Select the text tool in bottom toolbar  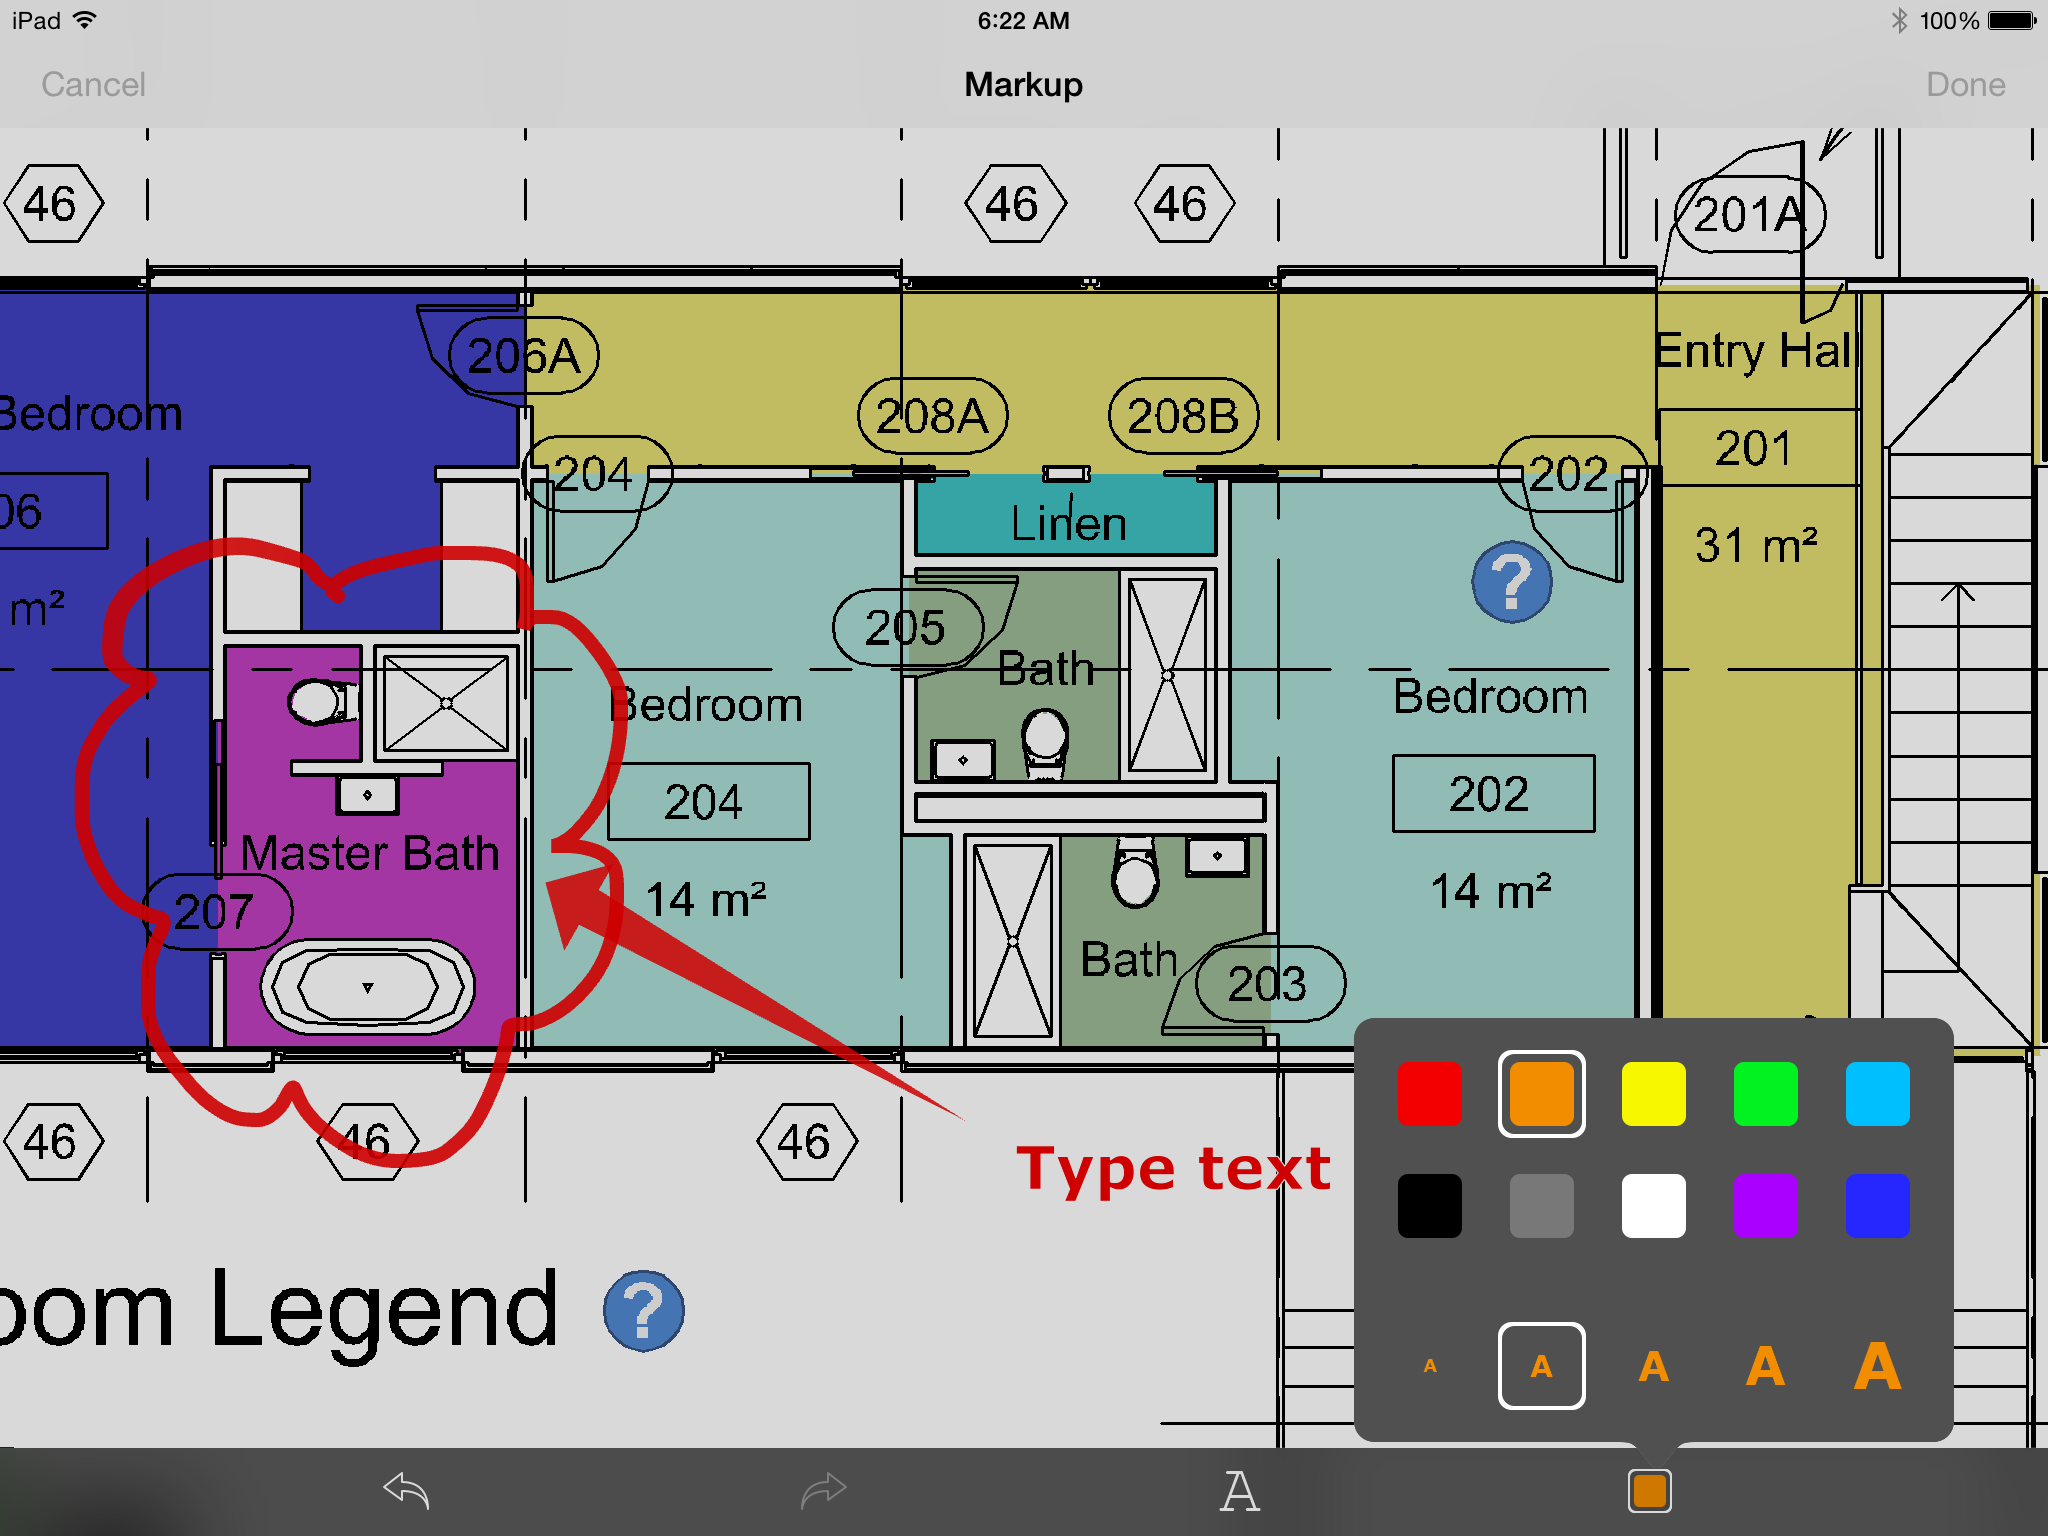coord(1238,1490)
